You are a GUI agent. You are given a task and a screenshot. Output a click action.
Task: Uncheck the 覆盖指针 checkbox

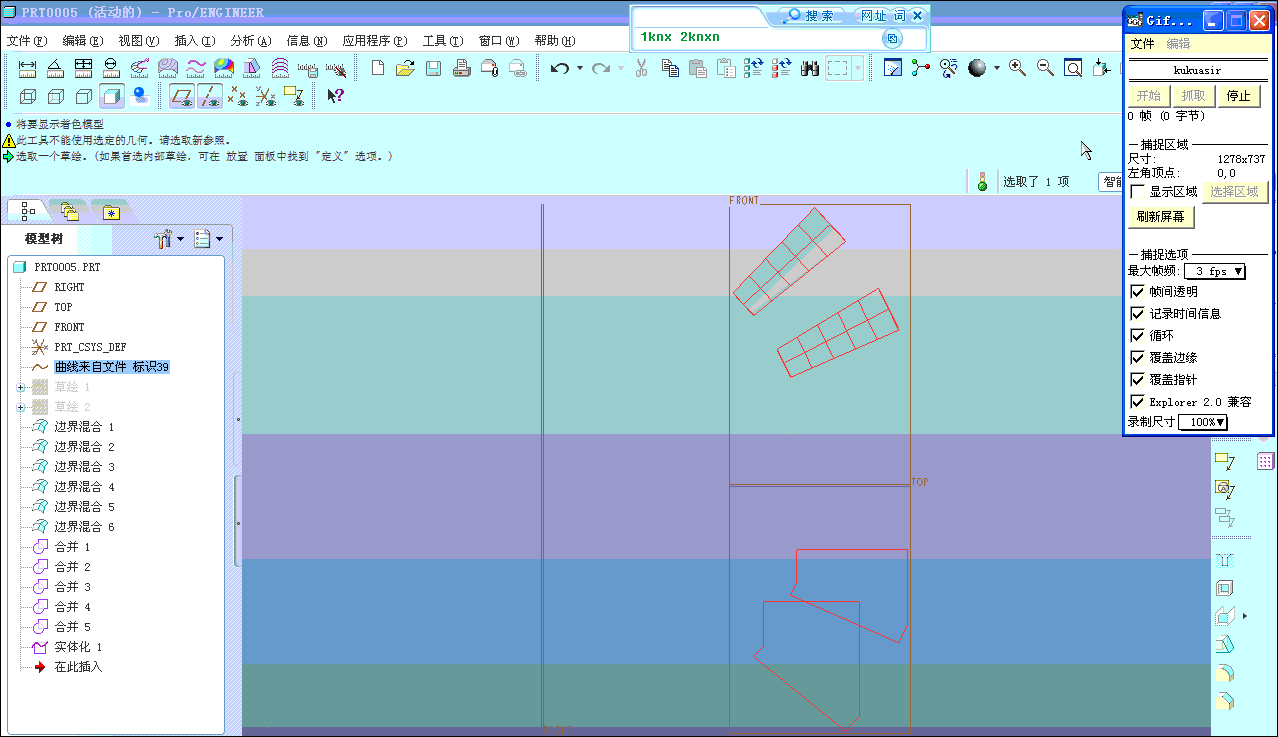pyautogui.click(x=1137, y=380)
